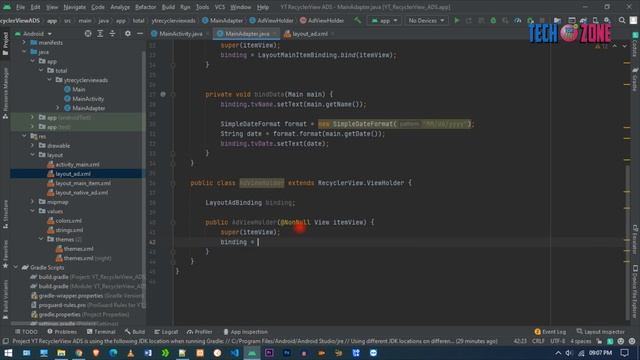The image size is (640, 360).
Task: Click the Debug app bug icon
Action: (x=493, y=20)
